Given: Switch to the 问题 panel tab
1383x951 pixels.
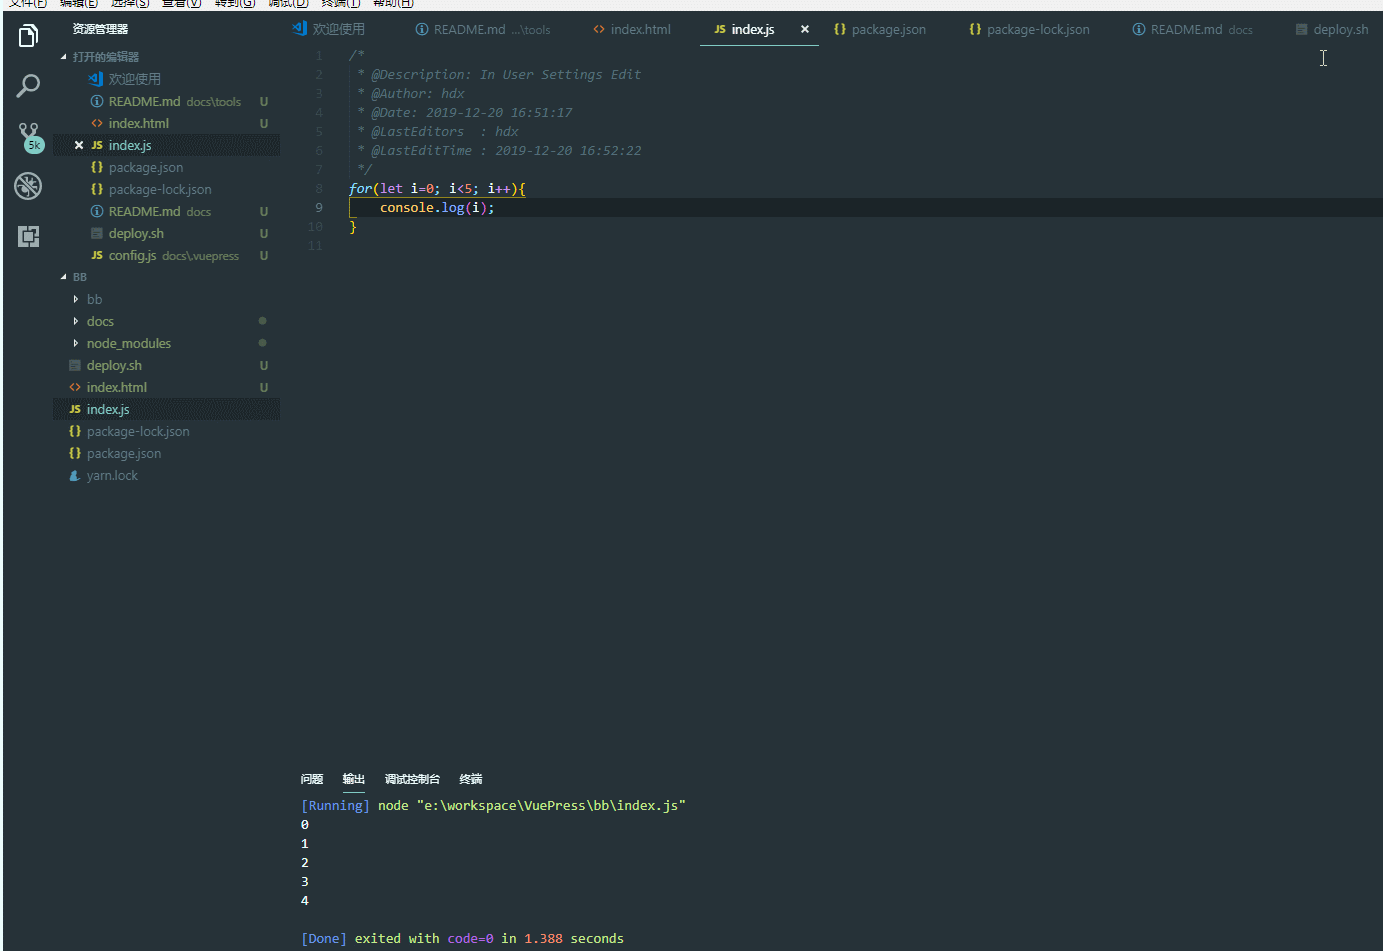Looking at the screenshot, I should [x=312, y=779].
